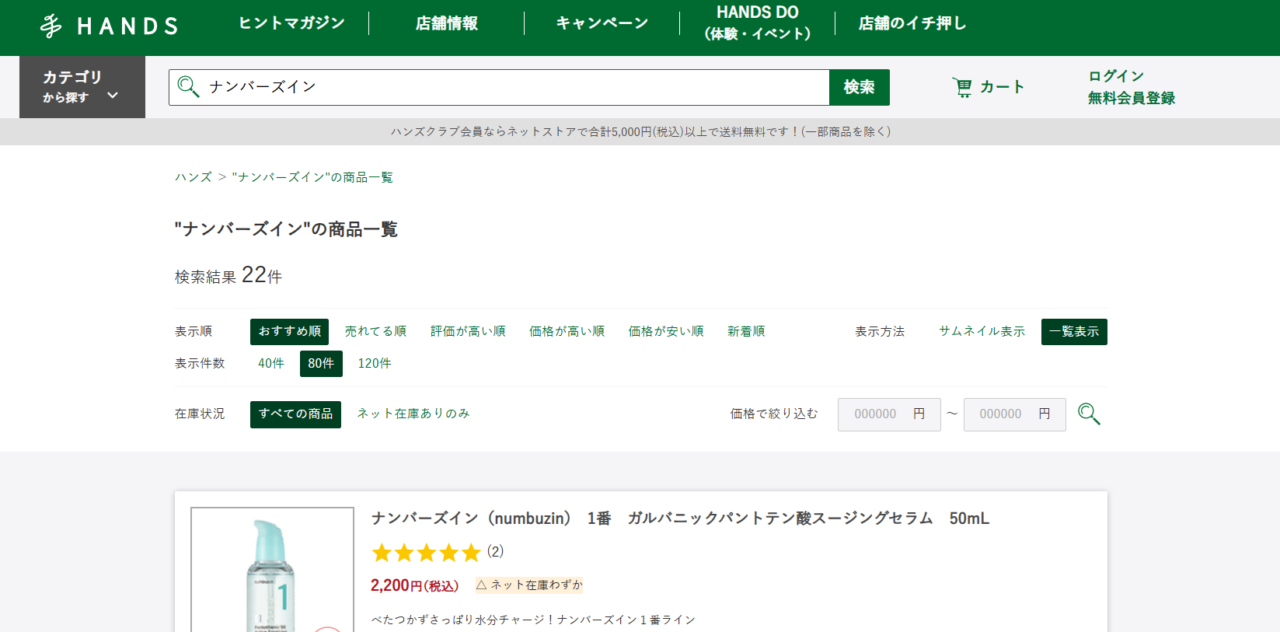Viewport: 1280px width, 632px height.
Task: Sort by 価格が高い順
Action: click(x=567, y=331)
